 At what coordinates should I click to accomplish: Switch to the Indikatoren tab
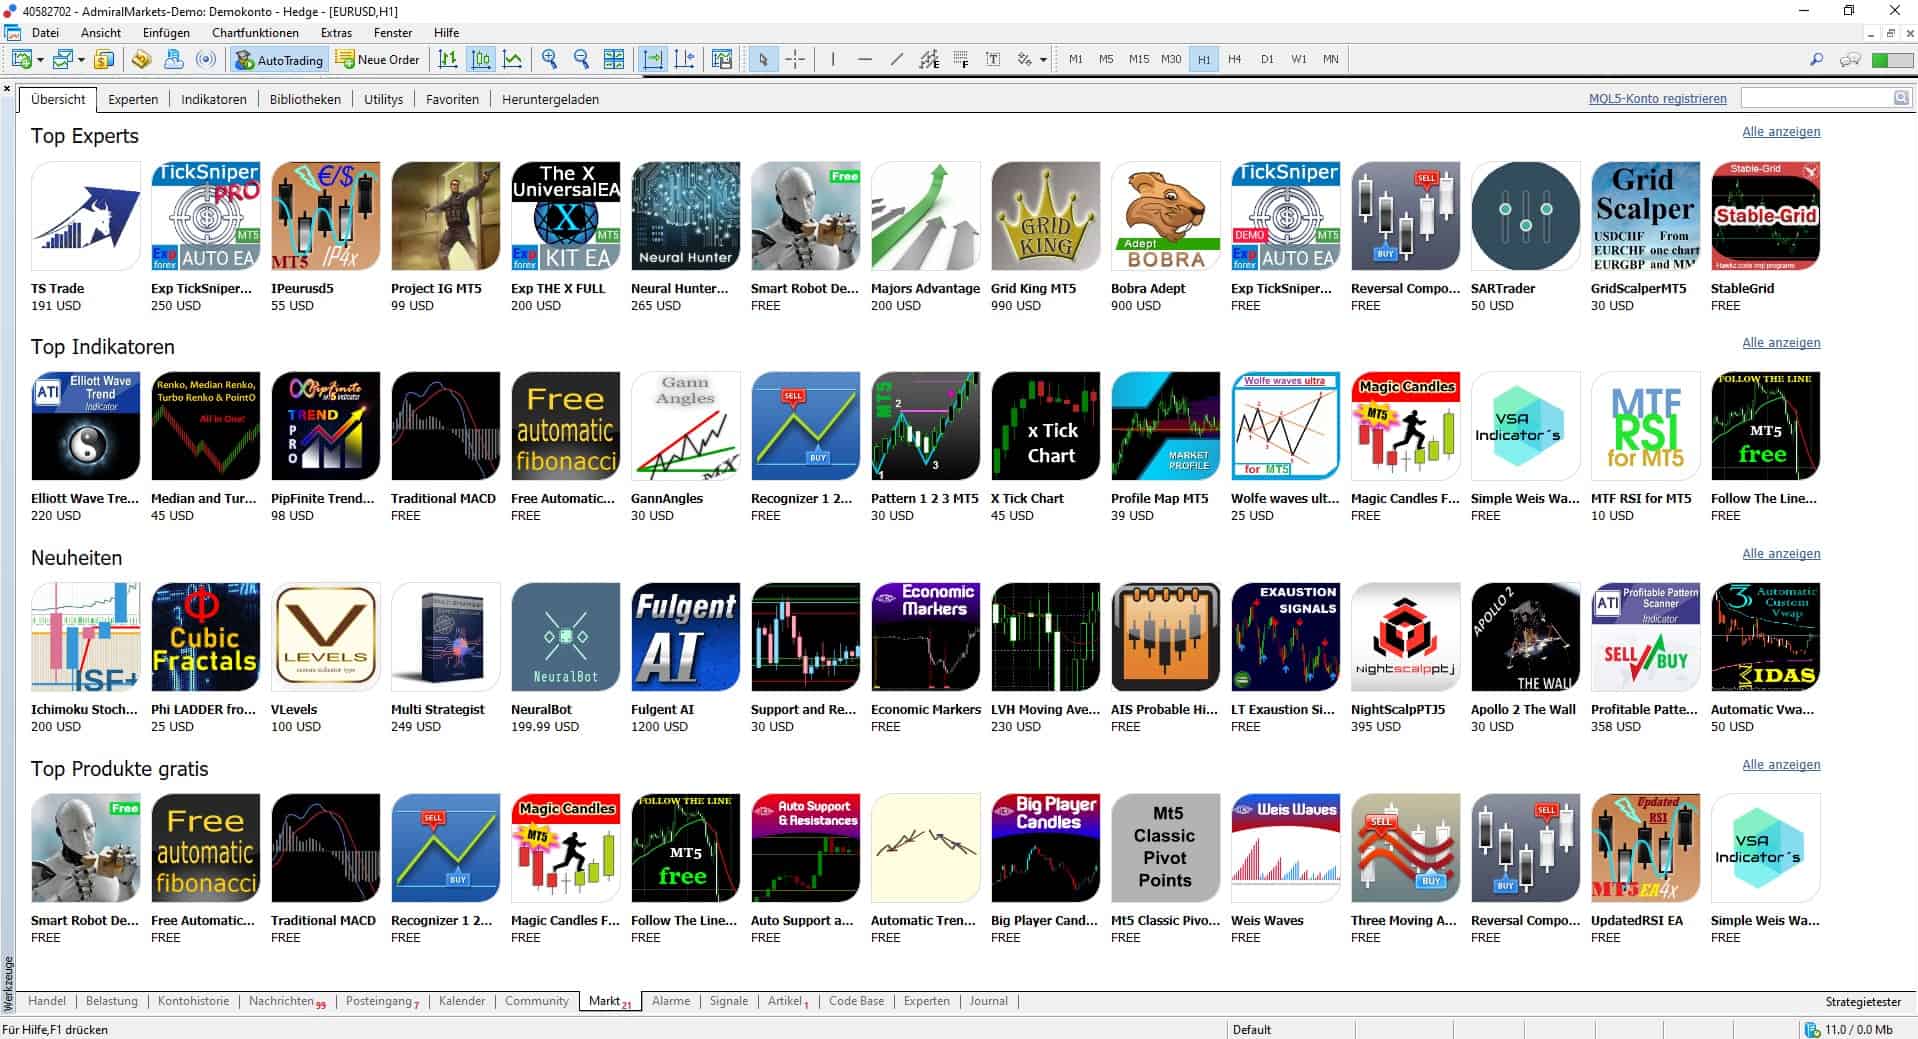coord(213,99)
